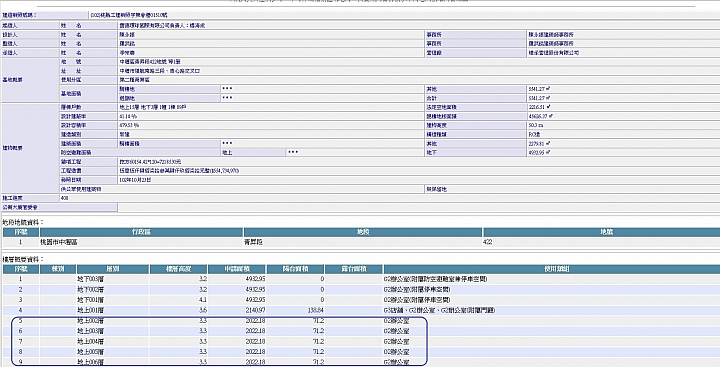Click the value 2279.81 ㎡
The height and width of the screenshot is (367, 720).
pyautogui.click(x=539, y=143)
